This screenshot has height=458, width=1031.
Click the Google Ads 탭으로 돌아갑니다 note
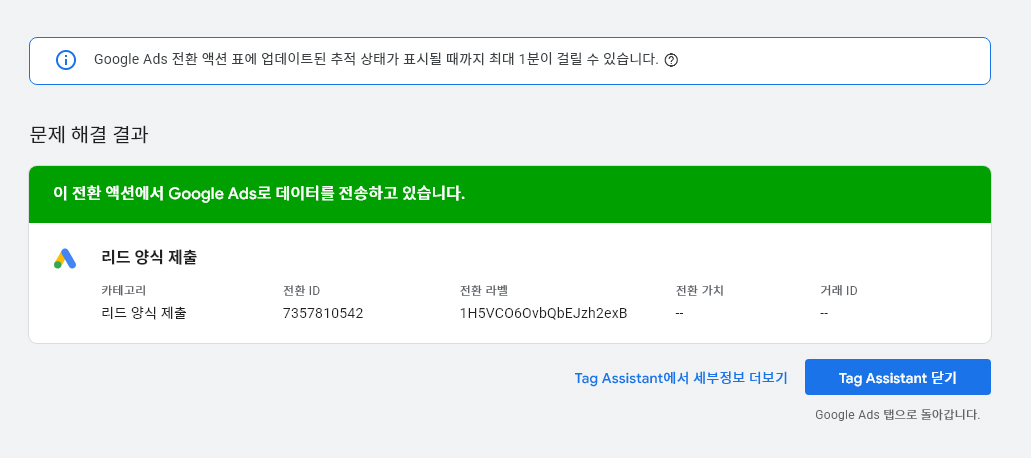pyautogui.click(x=897, y=414)
